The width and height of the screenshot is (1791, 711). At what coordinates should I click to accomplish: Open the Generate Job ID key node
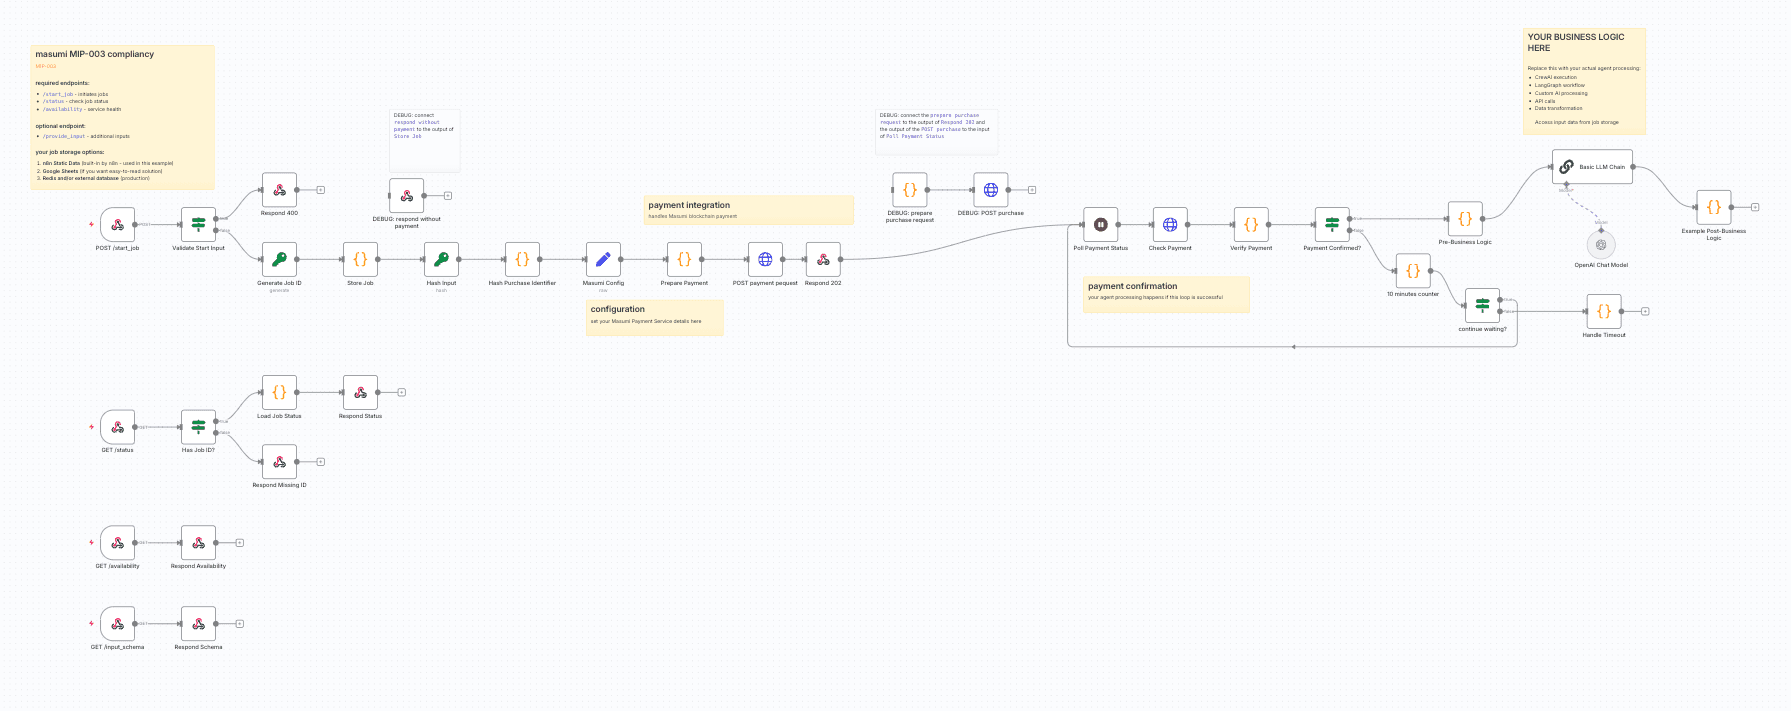pos(279,260)
